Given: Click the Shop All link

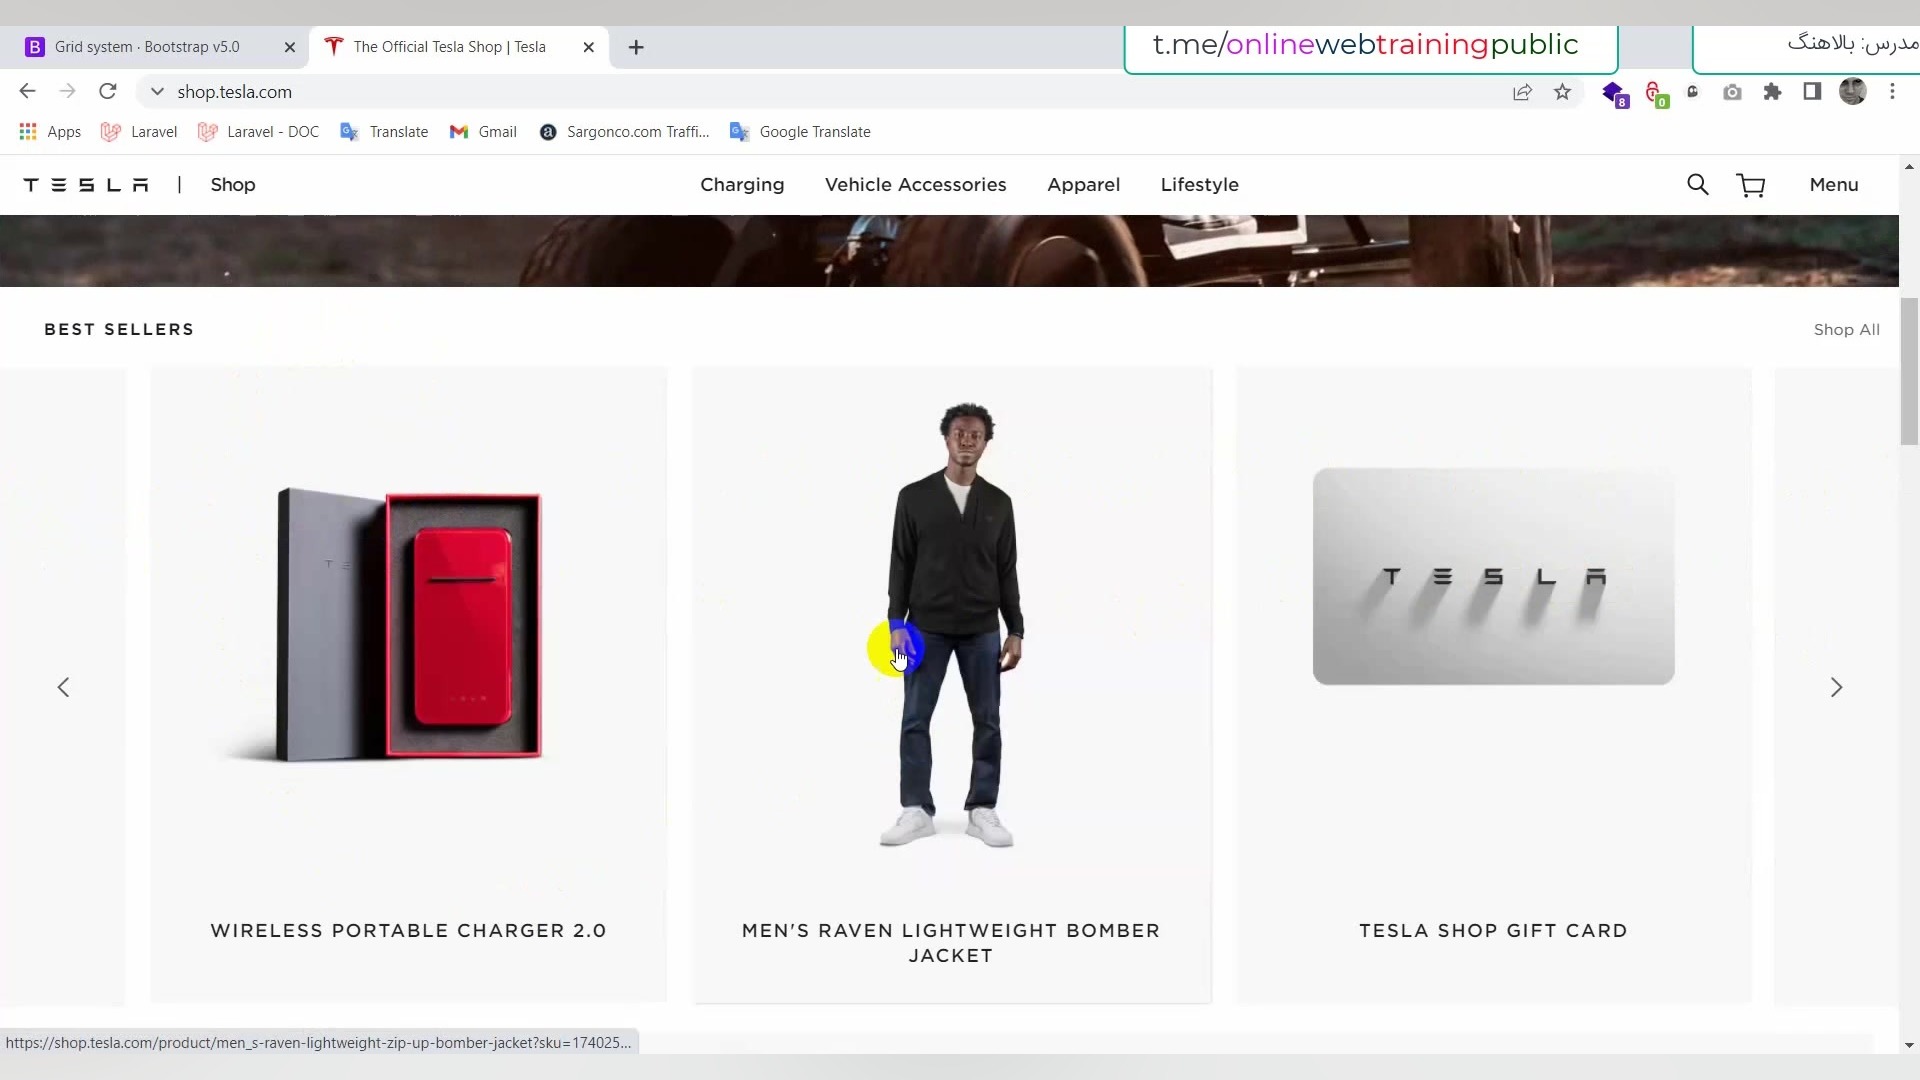Looking at the screenshot, I should tap(1846, 330).
